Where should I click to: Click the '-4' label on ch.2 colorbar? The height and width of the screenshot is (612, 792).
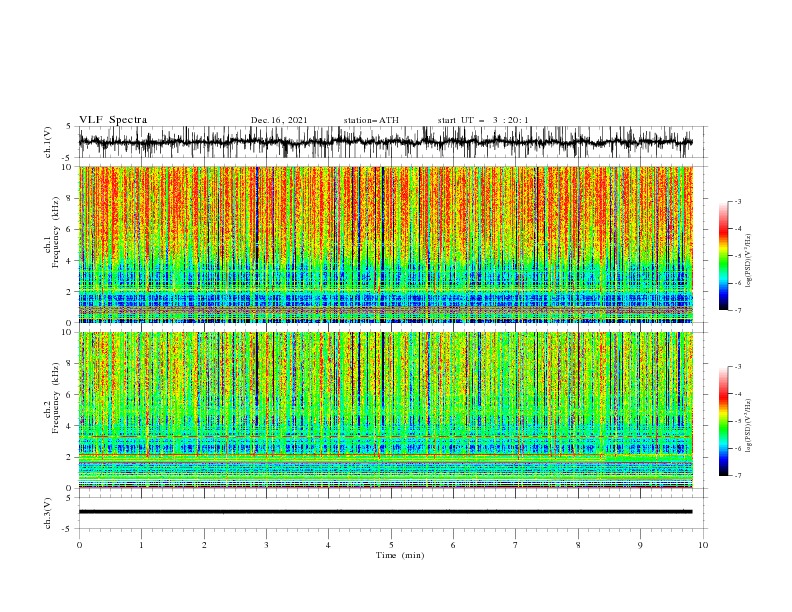pyautogui.click(x=737, y=394)
